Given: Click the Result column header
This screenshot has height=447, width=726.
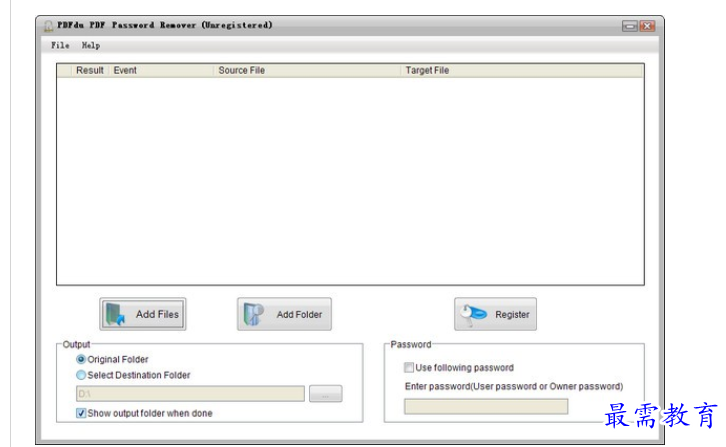Looking at the screenshot, I should click(x=90, y=70).
